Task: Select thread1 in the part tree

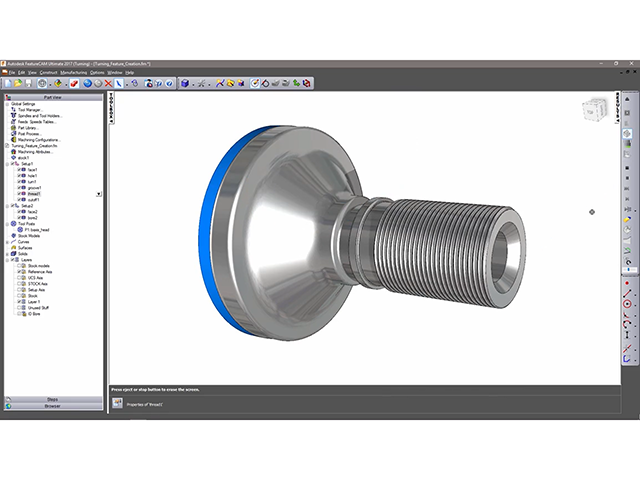Action: click(34, 193)
